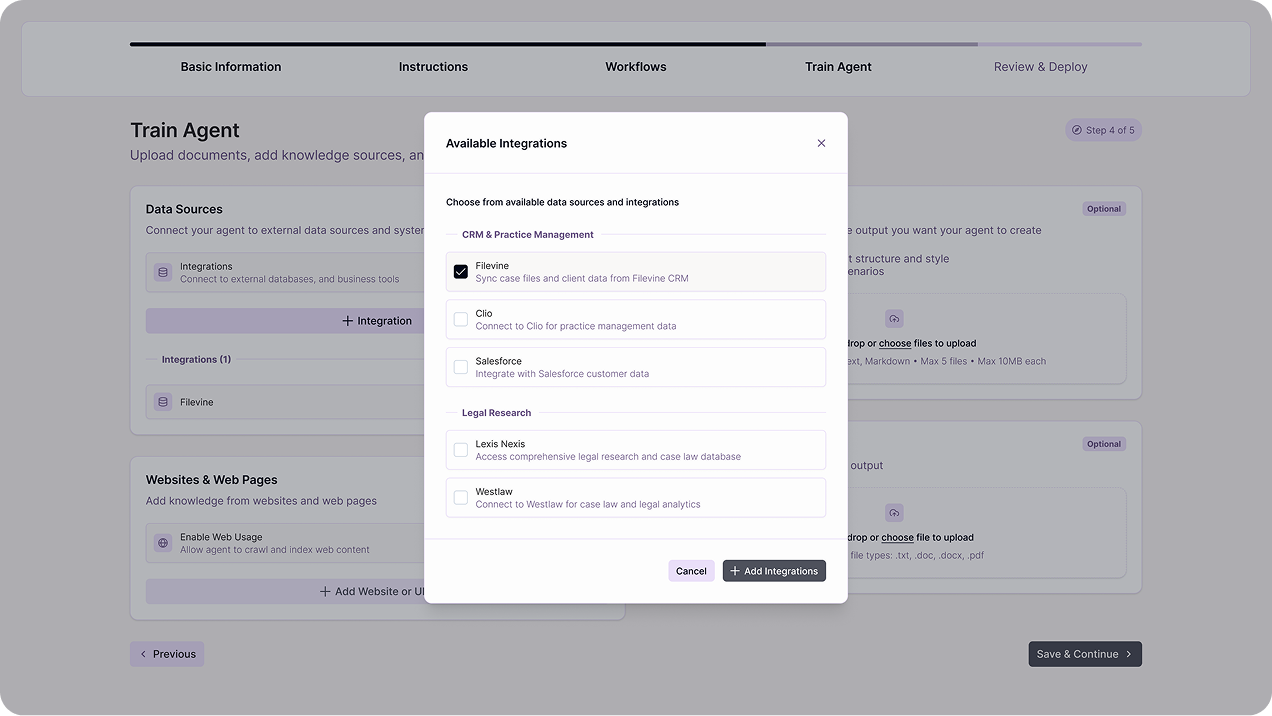Check the Salesforce integration checkbox
1272x716 pixels.
click(461, 367)
